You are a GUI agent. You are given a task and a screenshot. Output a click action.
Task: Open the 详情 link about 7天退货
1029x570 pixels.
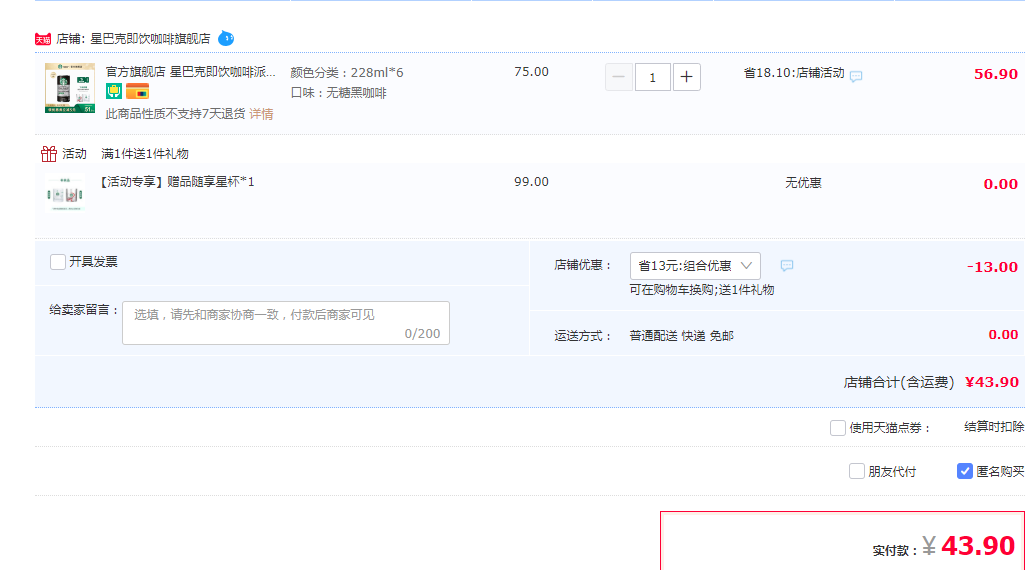261,114
